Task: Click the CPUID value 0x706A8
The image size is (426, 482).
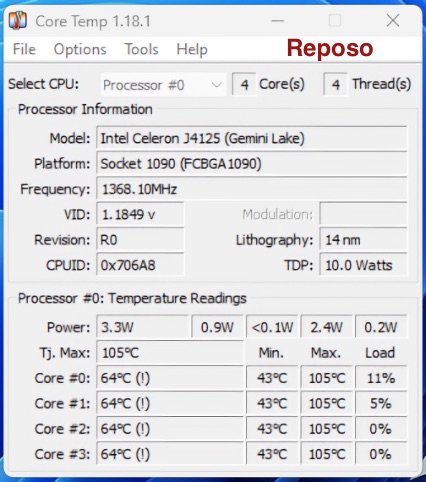Action: 140,265
